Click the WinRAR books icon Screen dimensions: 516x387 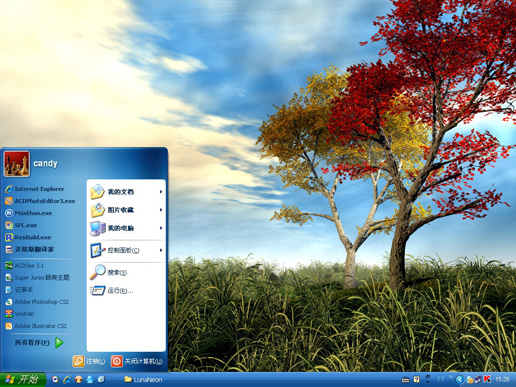[x=9, y=314]
